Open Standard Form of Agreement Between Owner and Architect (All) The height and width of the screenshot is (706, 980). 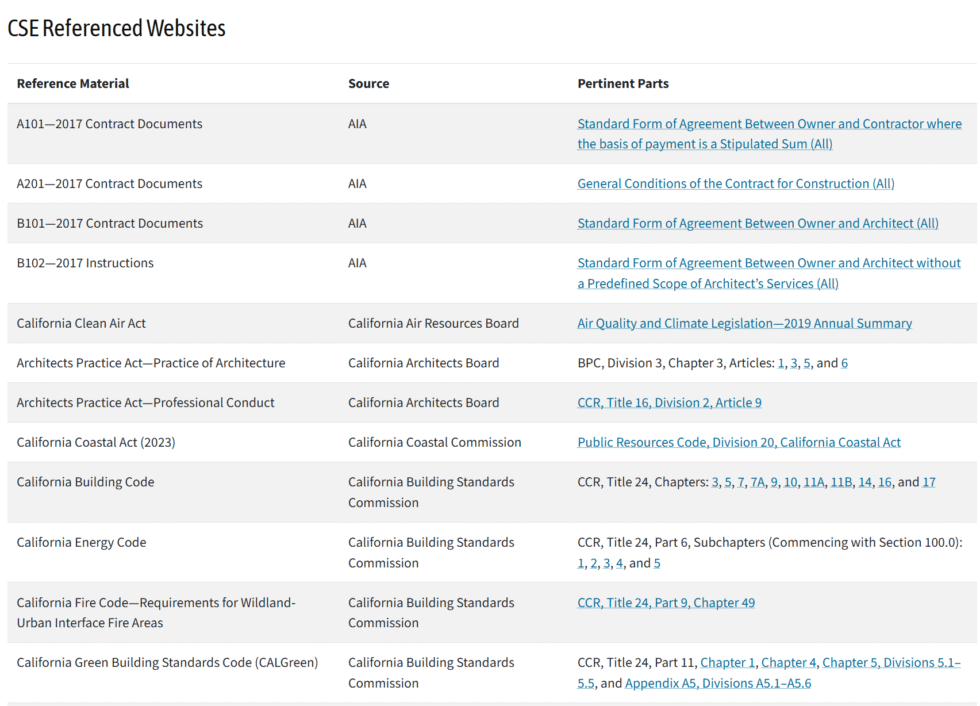[758, 223]
